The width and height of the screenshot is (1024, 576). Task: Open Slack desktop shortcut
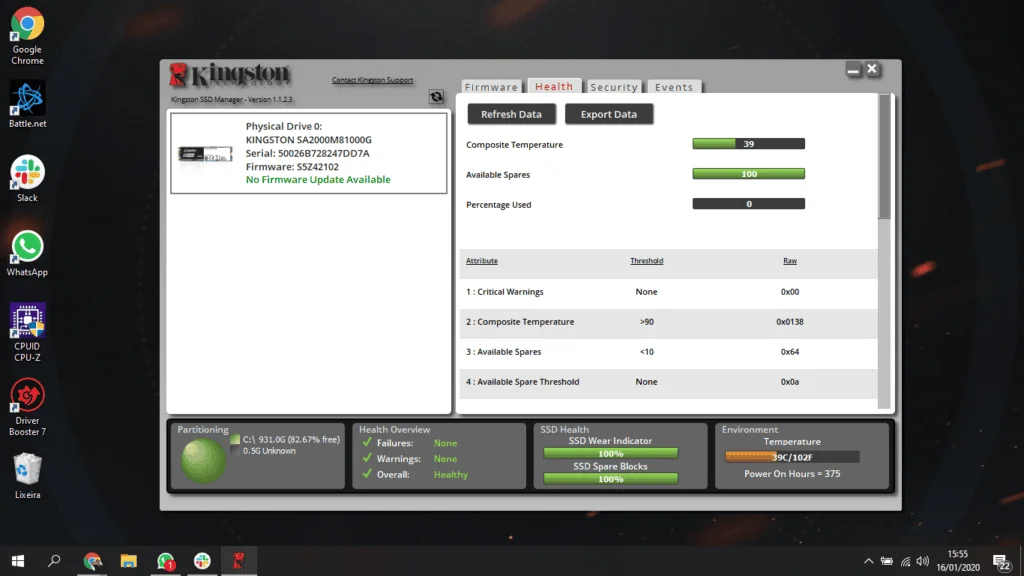click(27, 178)
